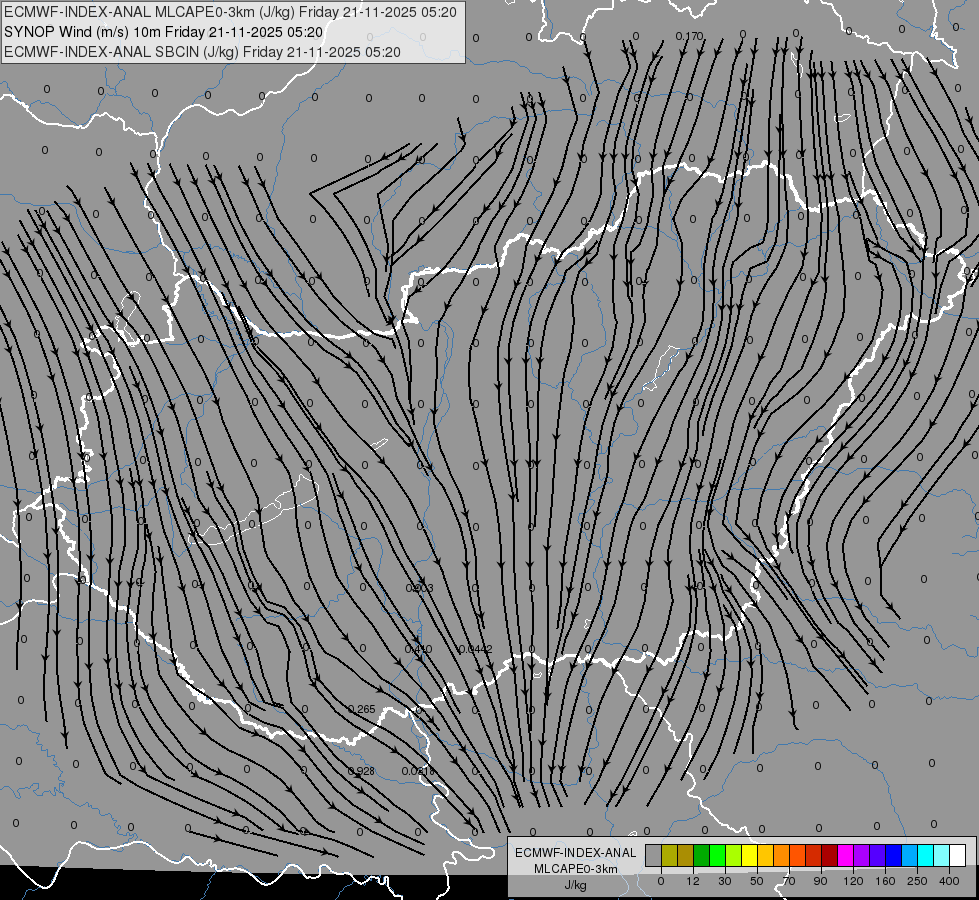Click the MLCAPE0-3km title line in header

[230, 12]
